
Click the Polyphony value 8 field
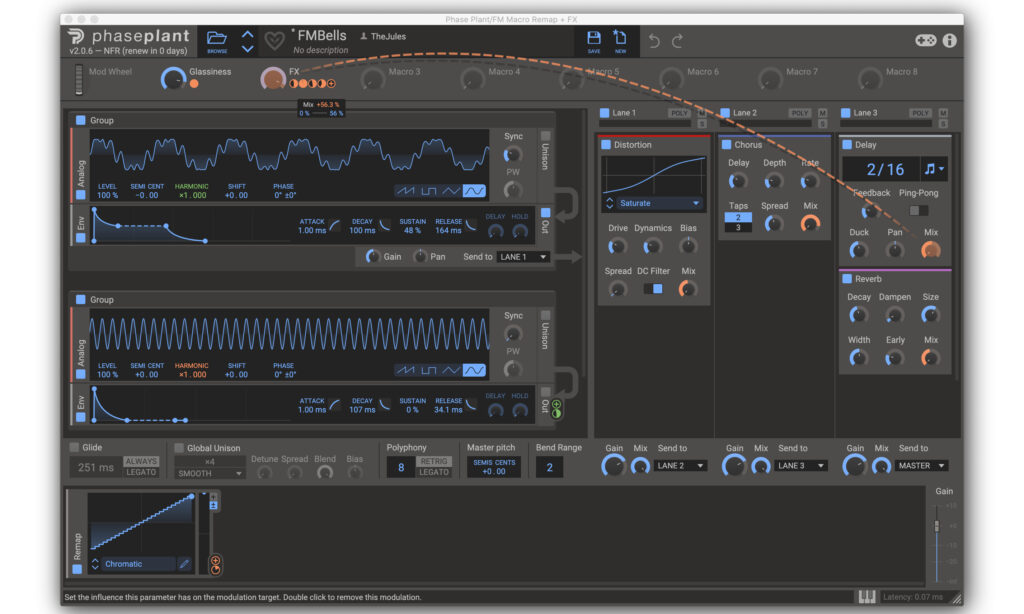[401, 467]
